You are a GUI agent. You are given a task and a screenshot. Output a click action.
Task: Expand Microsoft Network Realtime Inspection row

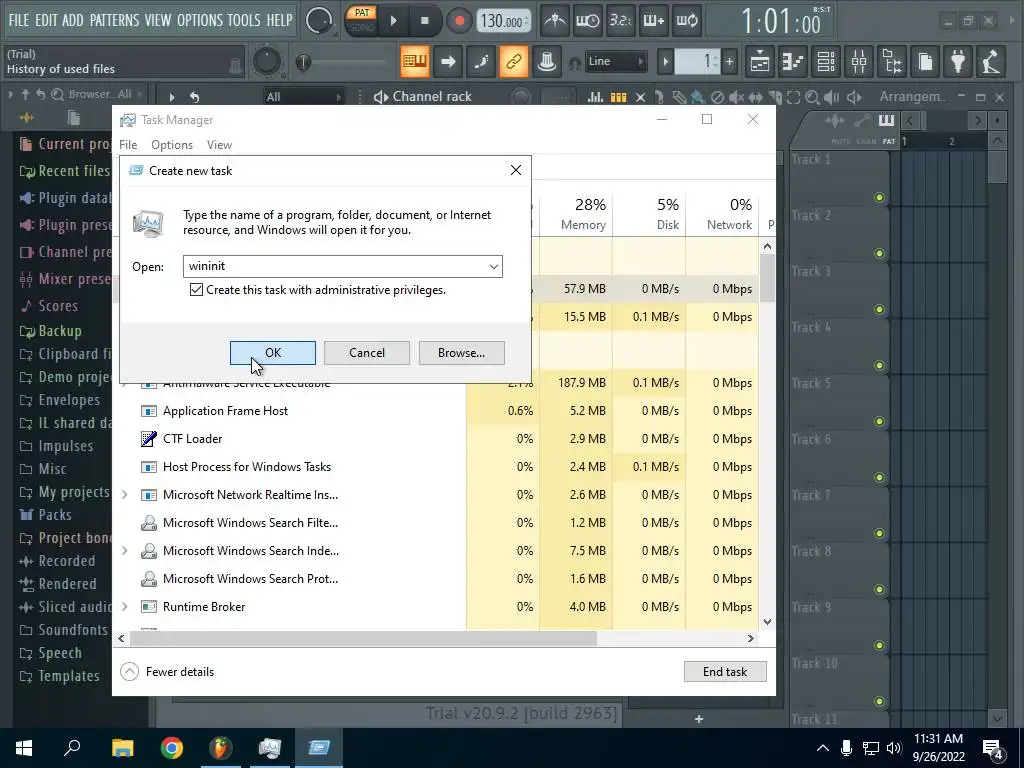pyautogui.click(x=124, y=494)
